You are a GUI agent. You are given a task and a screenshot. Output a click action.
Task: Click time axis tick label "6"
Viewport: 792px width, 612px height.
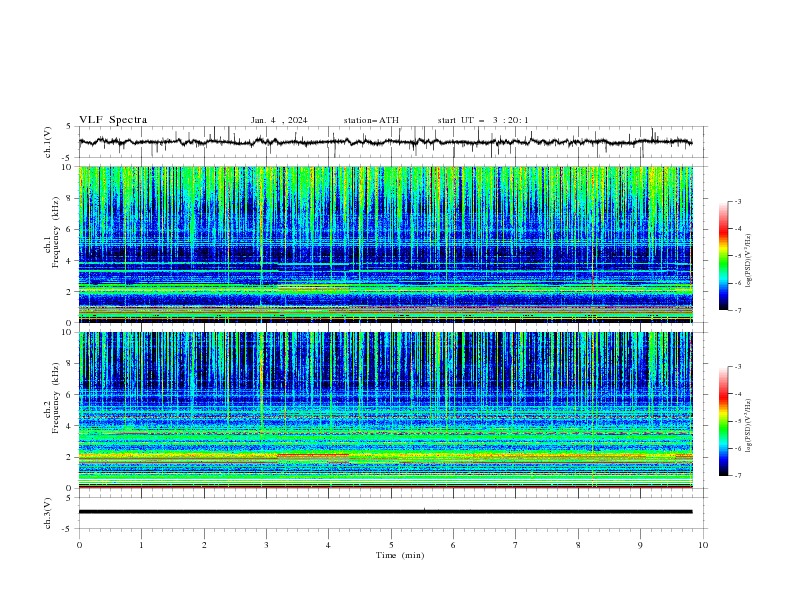[x=453, y=545]
